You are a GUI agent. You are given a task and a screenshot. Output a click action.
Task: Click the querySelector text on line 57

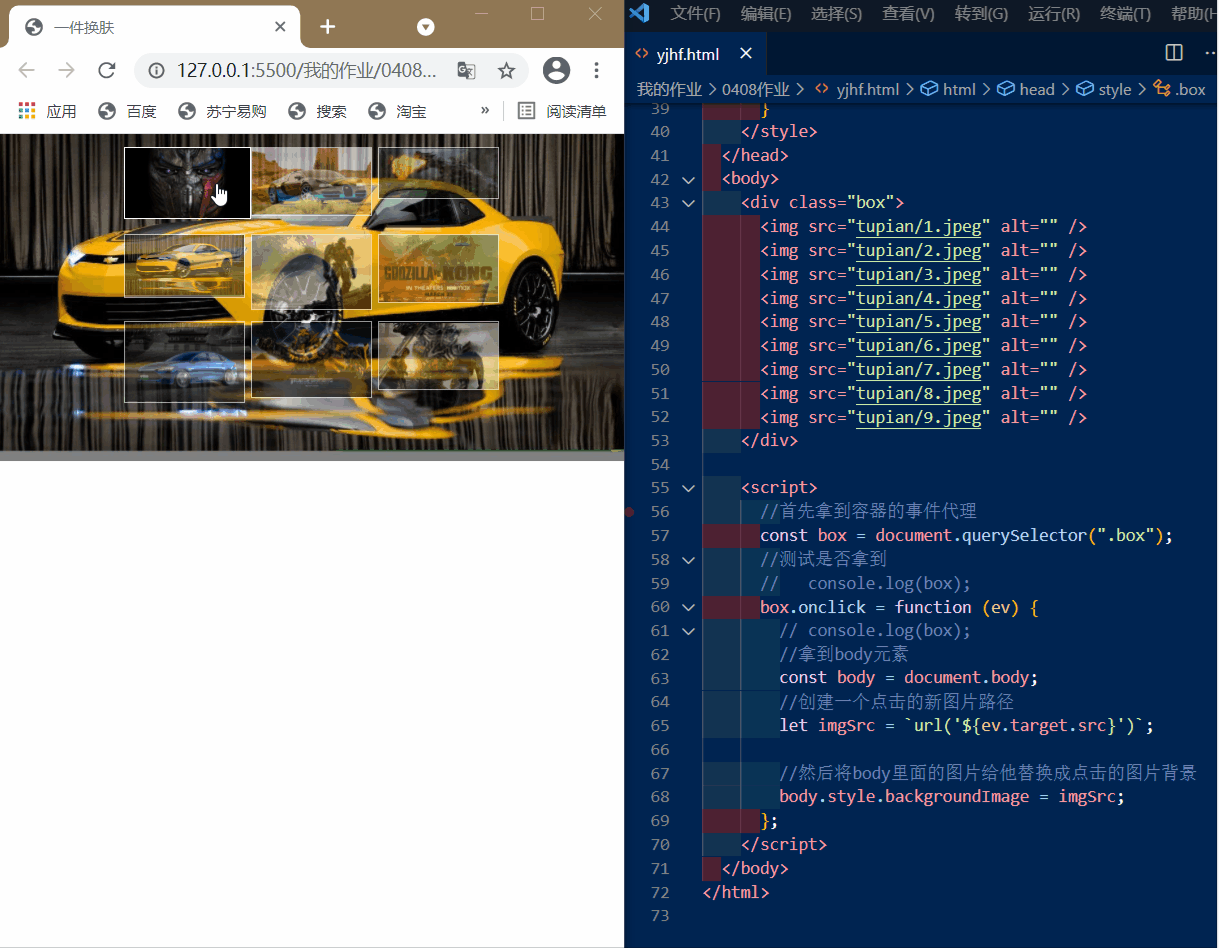pyautogui.click(x=1022, y=536)
